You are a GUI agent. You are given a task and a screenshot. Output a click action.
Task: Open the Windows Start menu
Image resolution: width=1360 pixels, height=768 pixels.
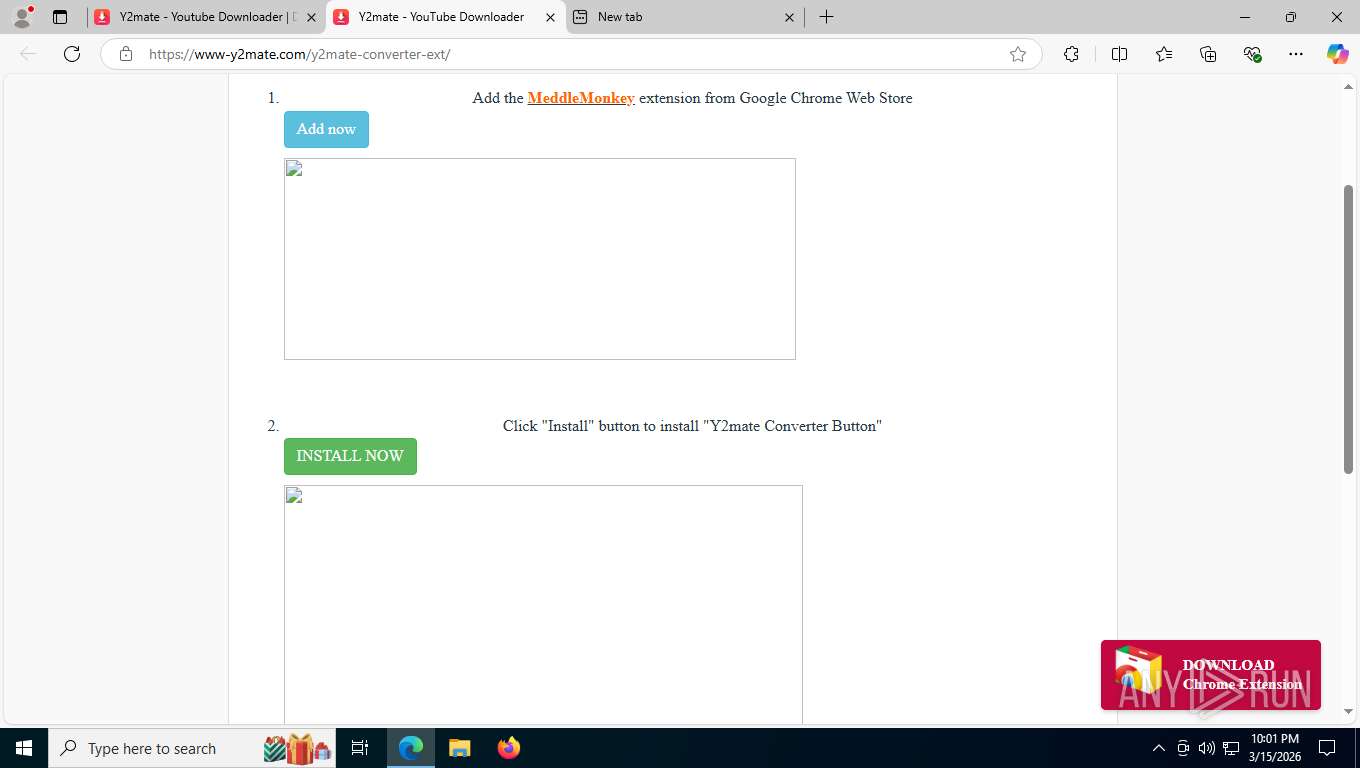point(23,748)
